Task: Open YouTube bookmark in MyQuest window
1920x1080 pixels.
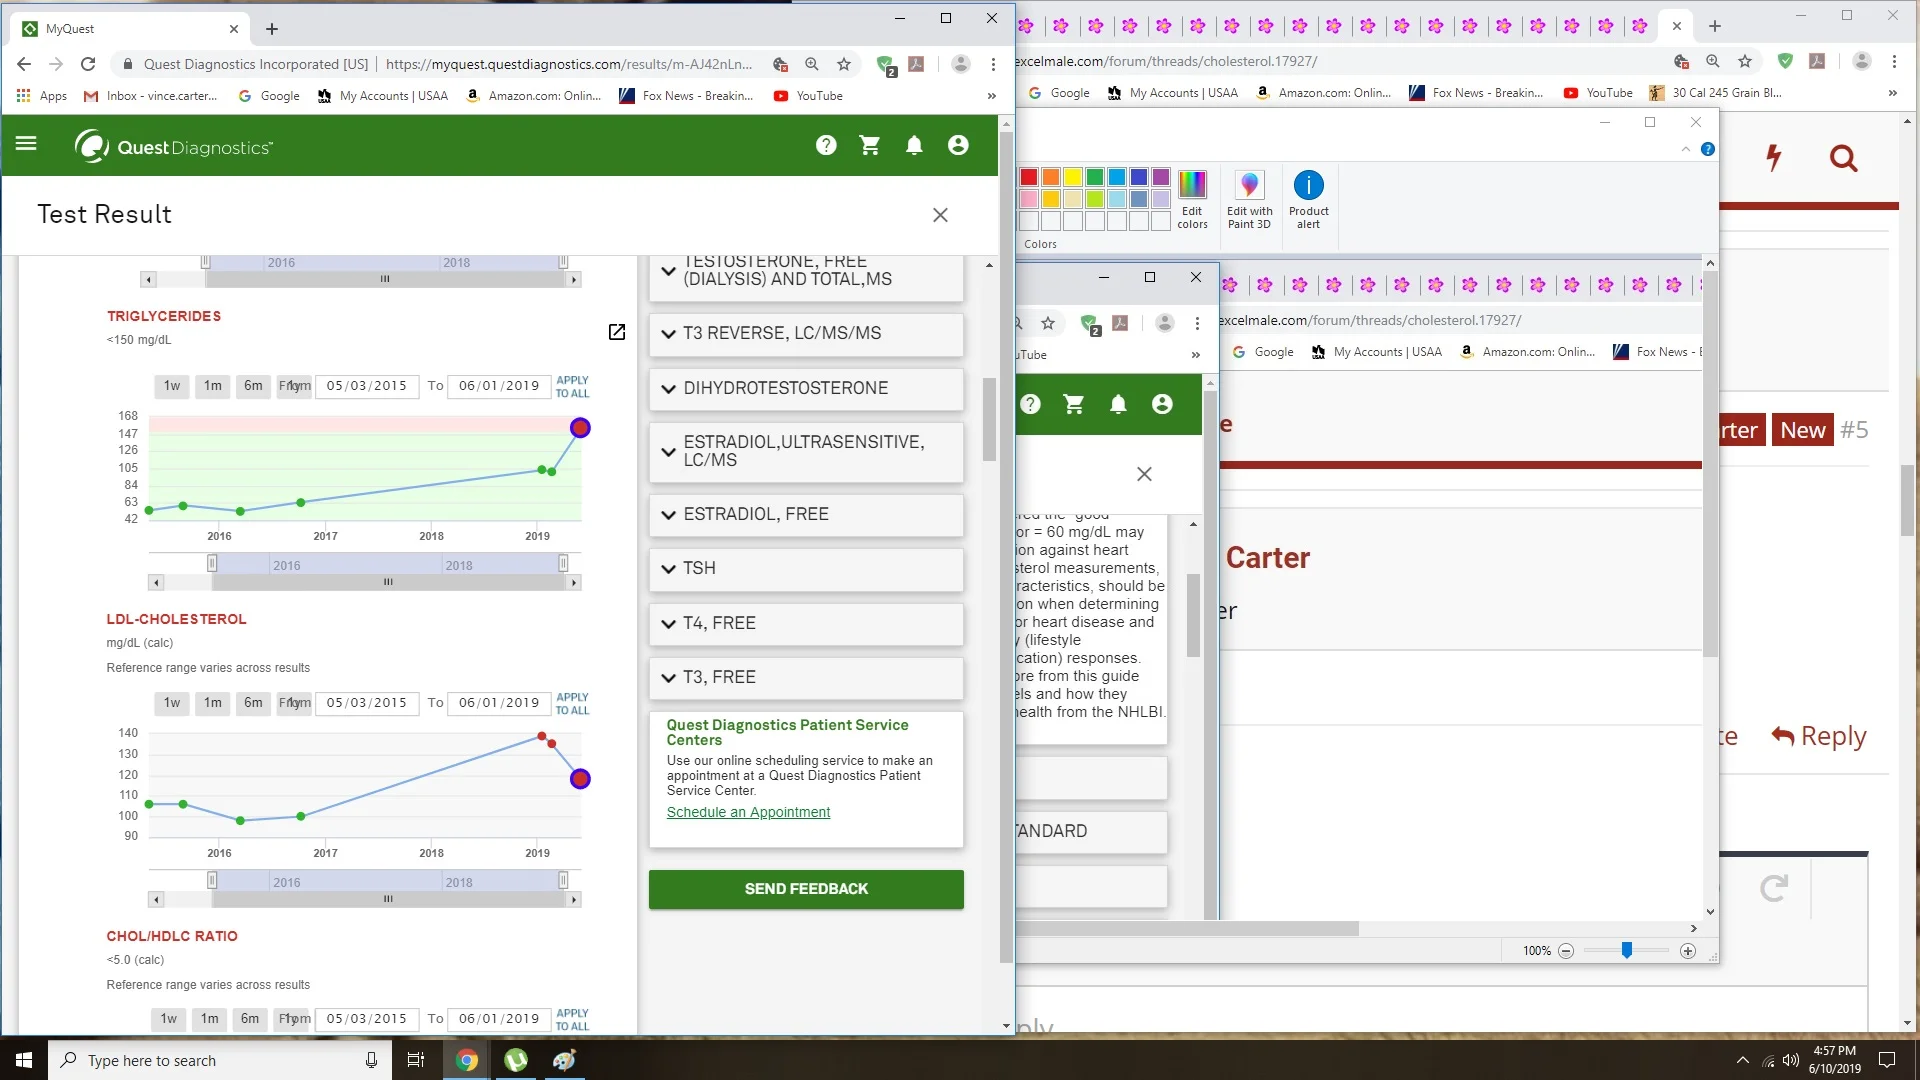Action: [x=808, y=96]
